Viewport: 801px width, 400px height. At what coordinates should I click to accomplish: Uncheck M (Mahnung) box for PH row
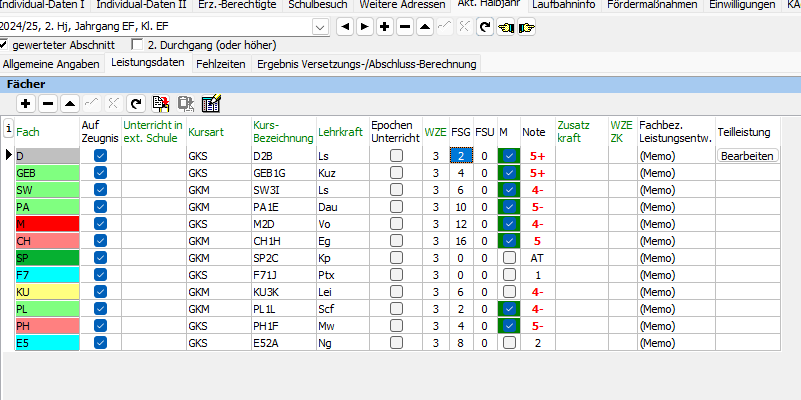(509, 325)
